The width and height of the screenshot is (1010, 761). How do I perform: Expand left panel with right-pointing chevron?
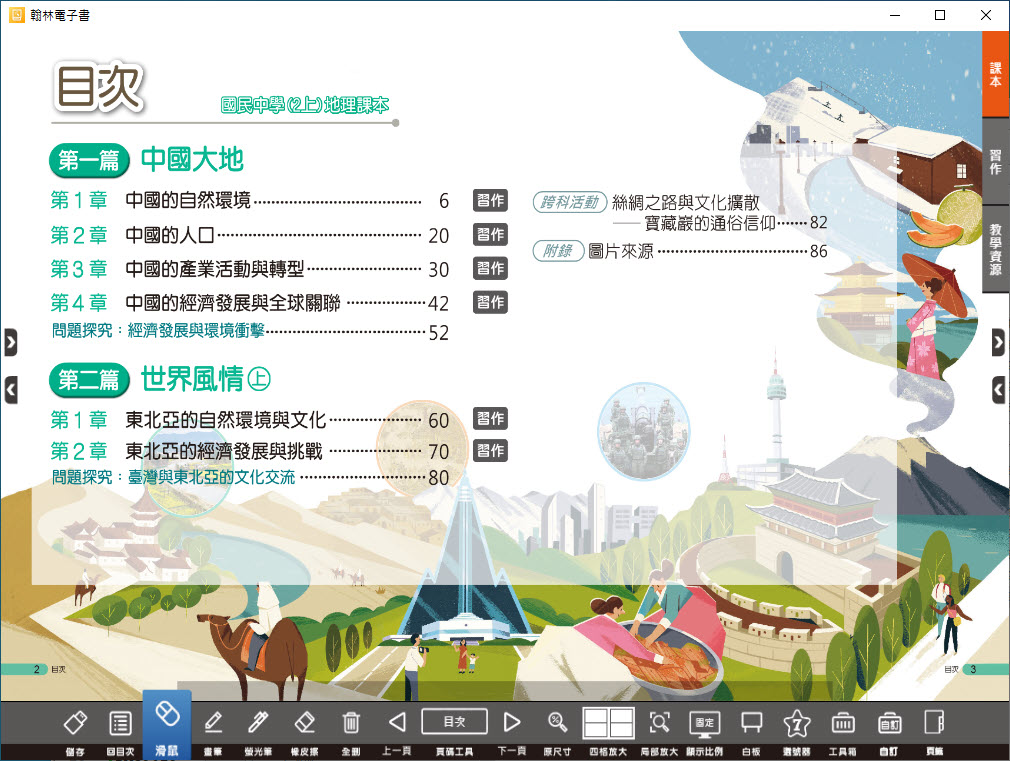coord(10,342)
